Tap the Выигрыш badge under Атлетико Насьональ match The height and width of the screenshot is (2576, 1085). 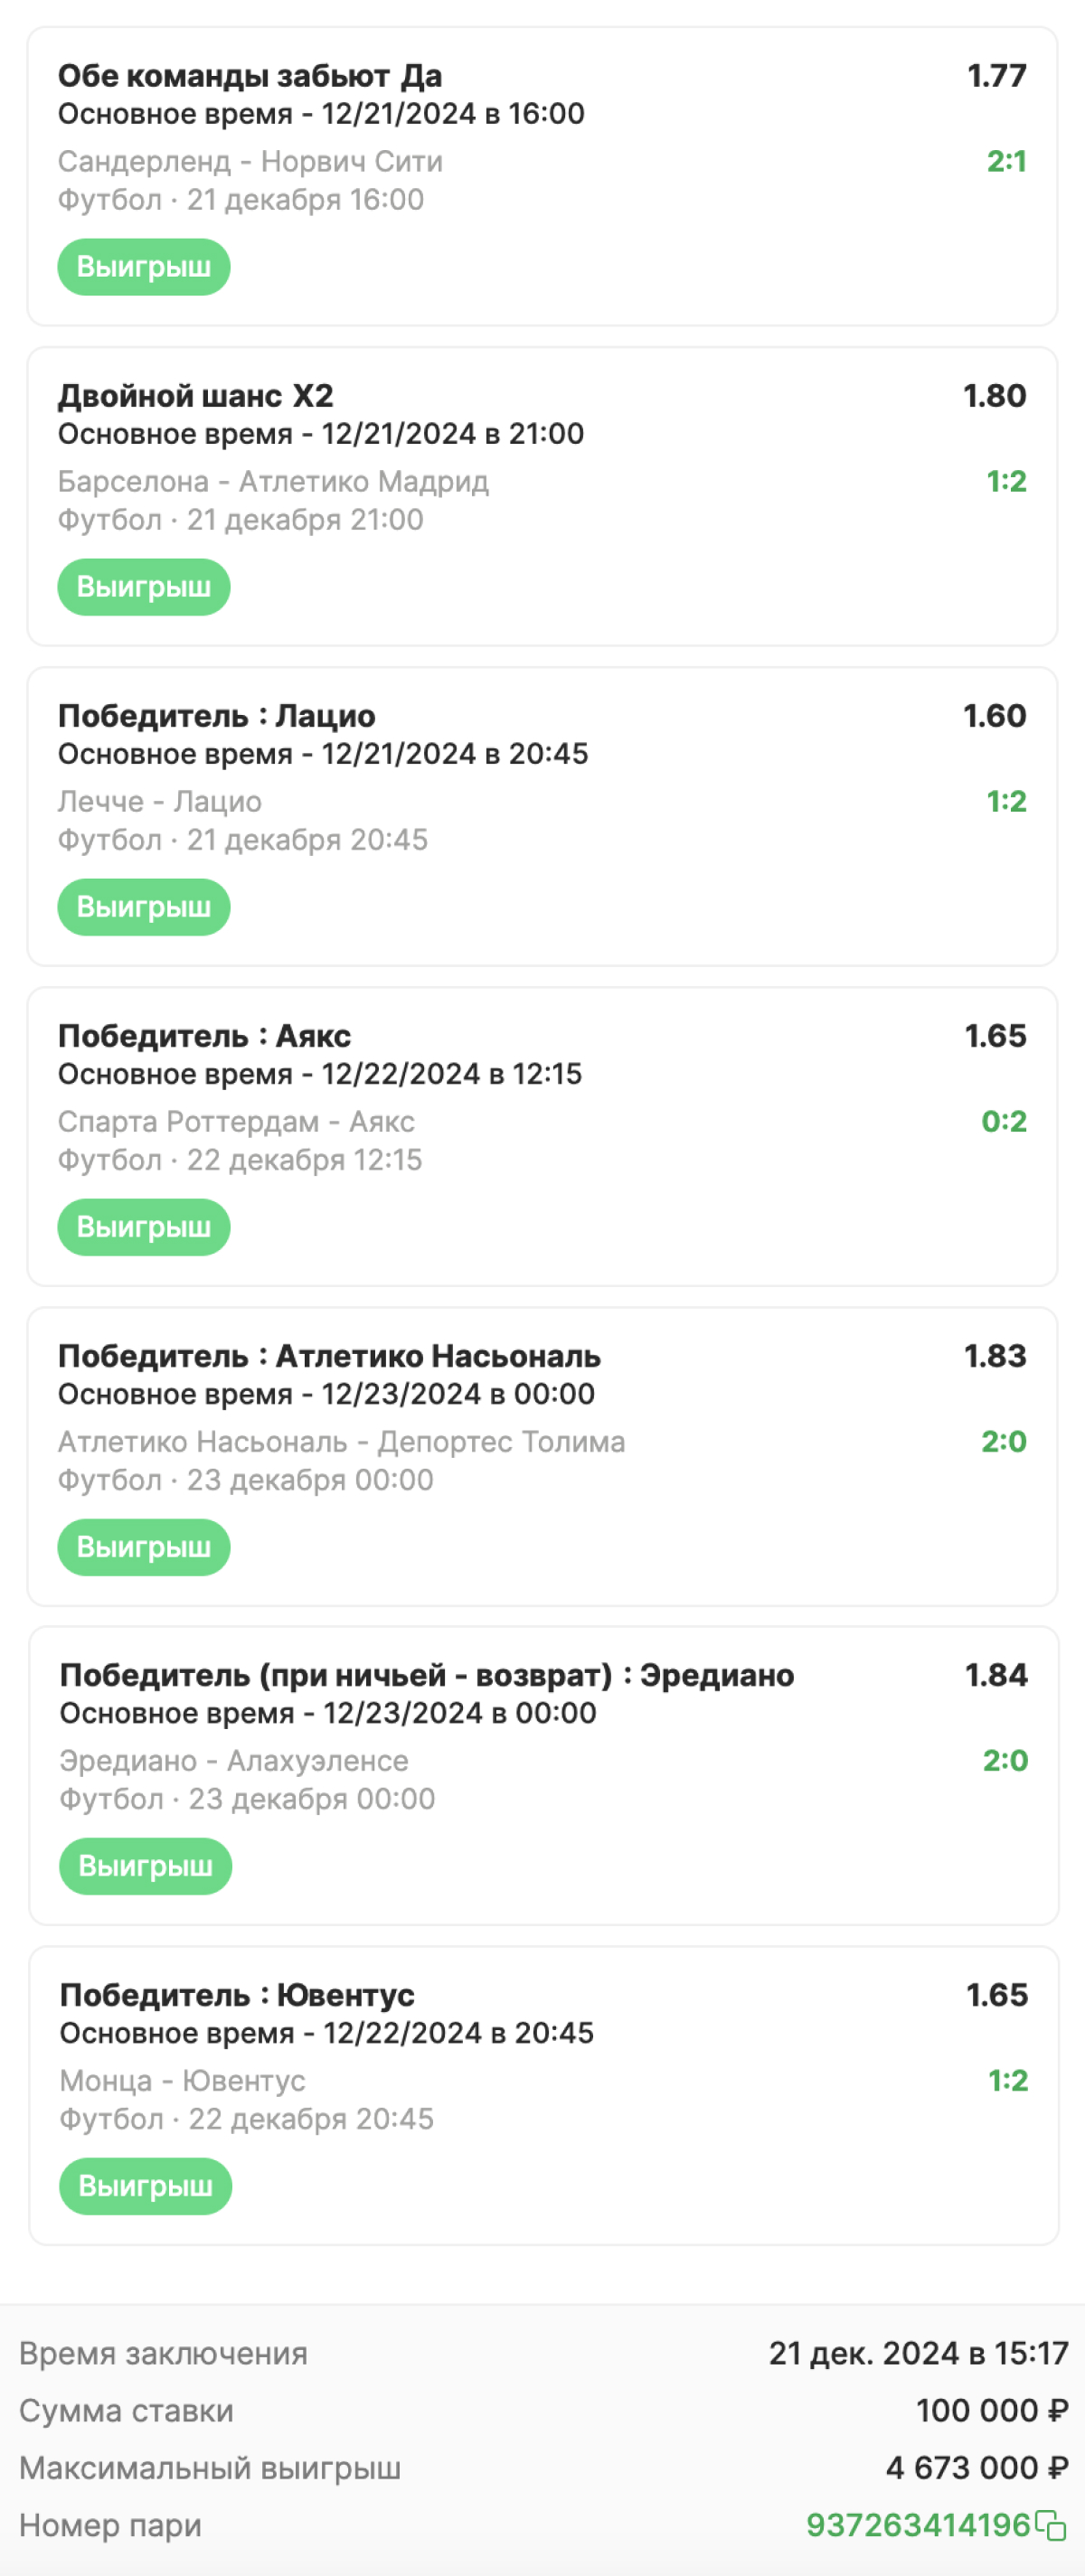144,1547
